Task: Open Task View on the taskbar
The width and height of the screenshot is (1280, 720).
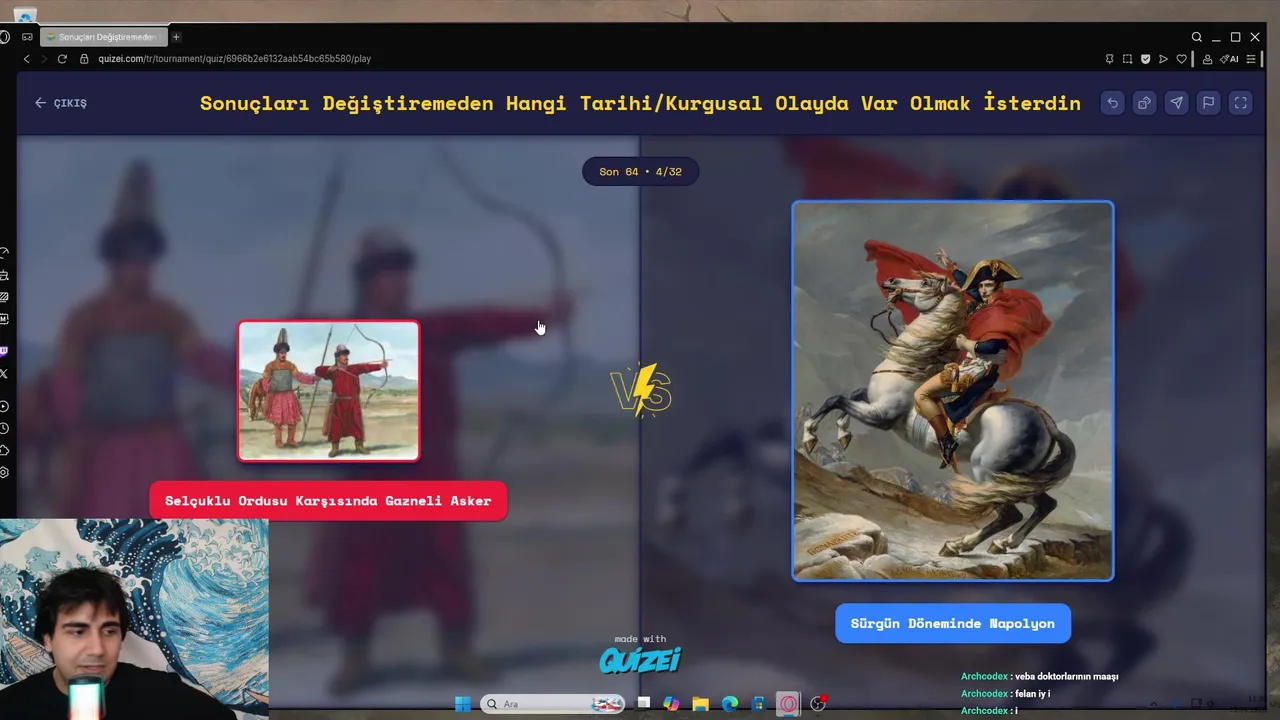Action: [644, 704]
